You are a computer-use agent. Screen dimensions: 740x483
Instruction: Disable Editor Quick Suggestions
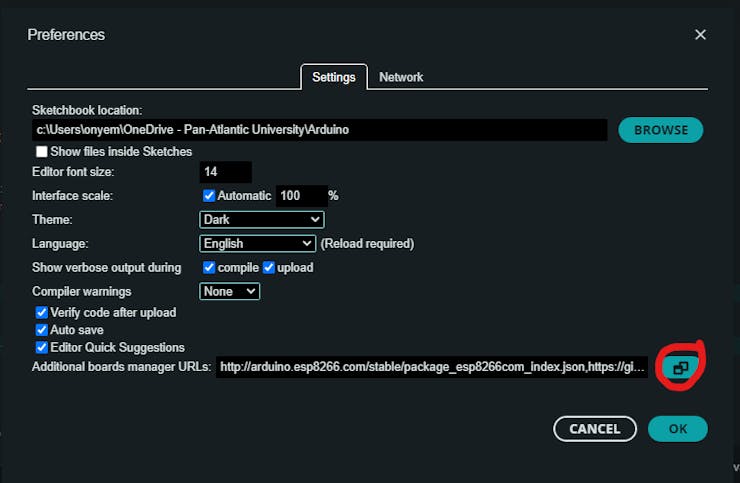42,347
